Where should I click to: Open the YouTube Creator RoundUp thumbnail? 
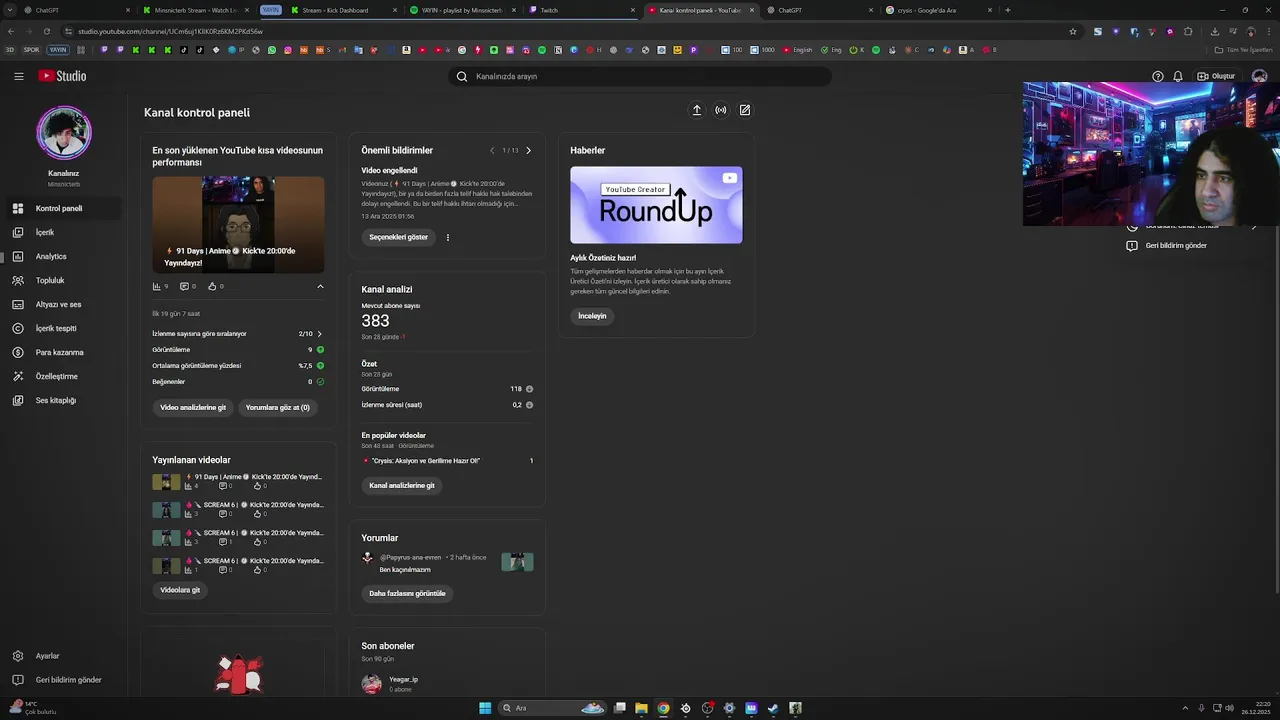656,205
